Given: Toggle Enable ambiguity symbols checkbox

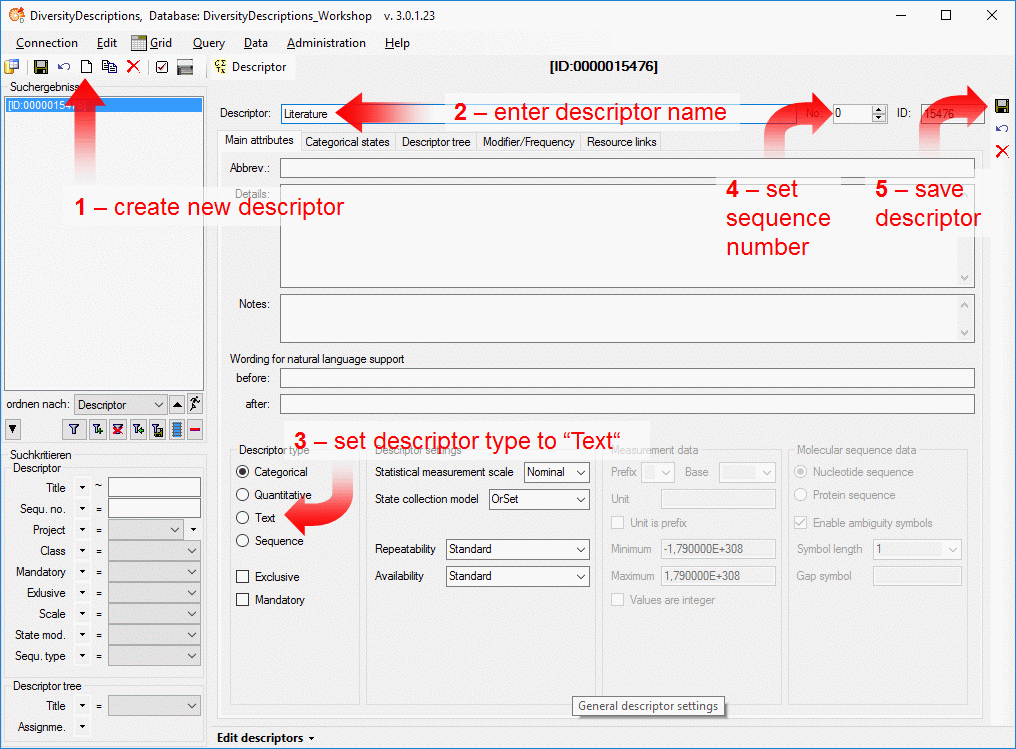Looking at the screenshot, I should pos(801,523).
